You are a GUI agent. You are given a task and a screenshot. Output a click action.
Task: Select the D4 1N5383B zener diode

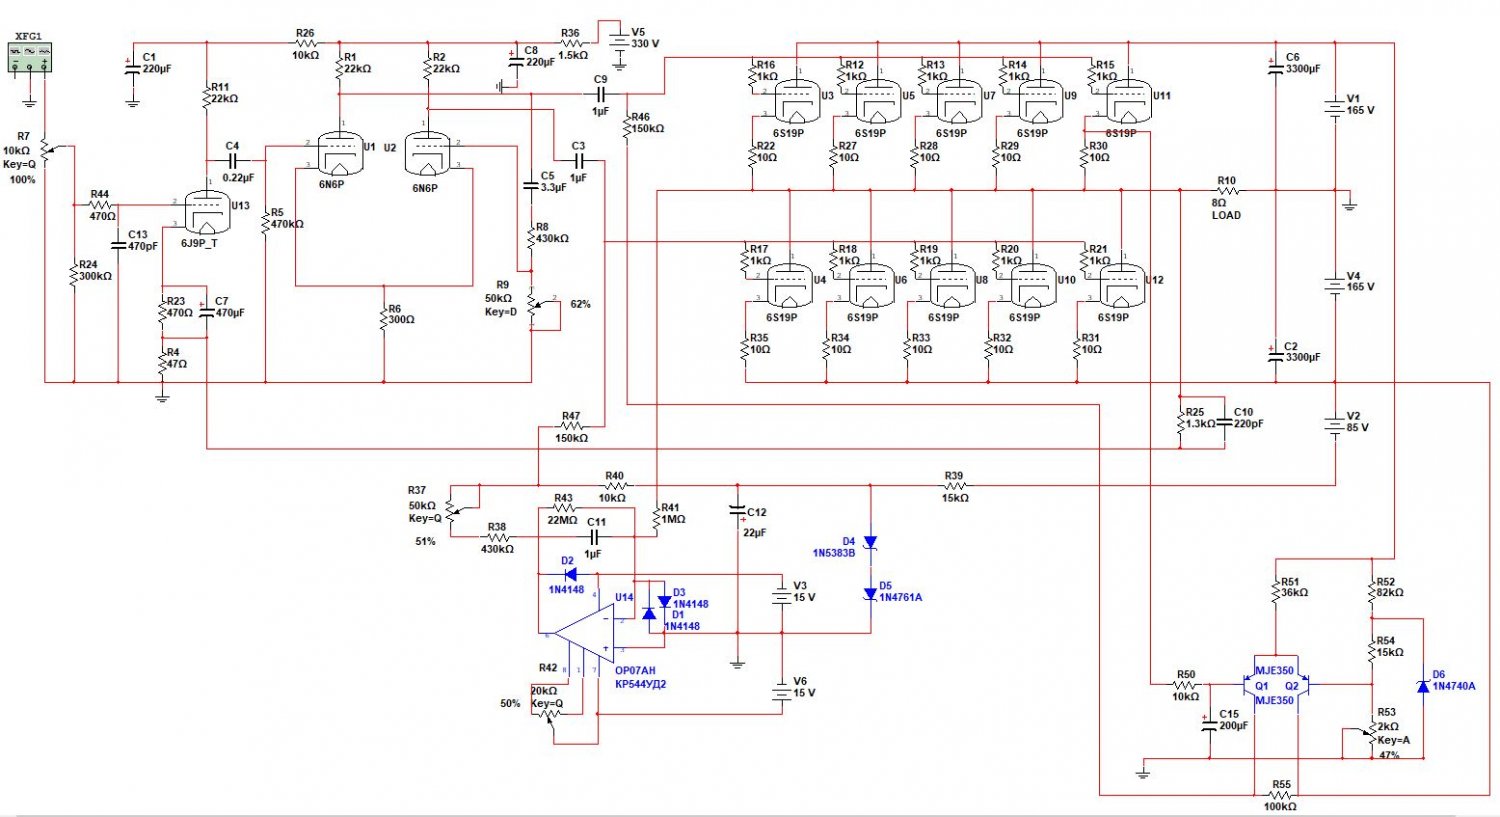(x=869, y=541)
